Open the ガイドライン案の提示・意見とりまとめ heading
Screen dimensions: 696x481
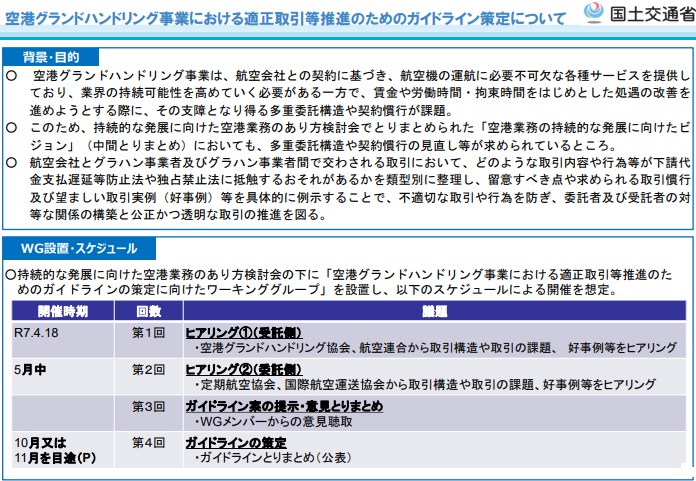point(283,406)
